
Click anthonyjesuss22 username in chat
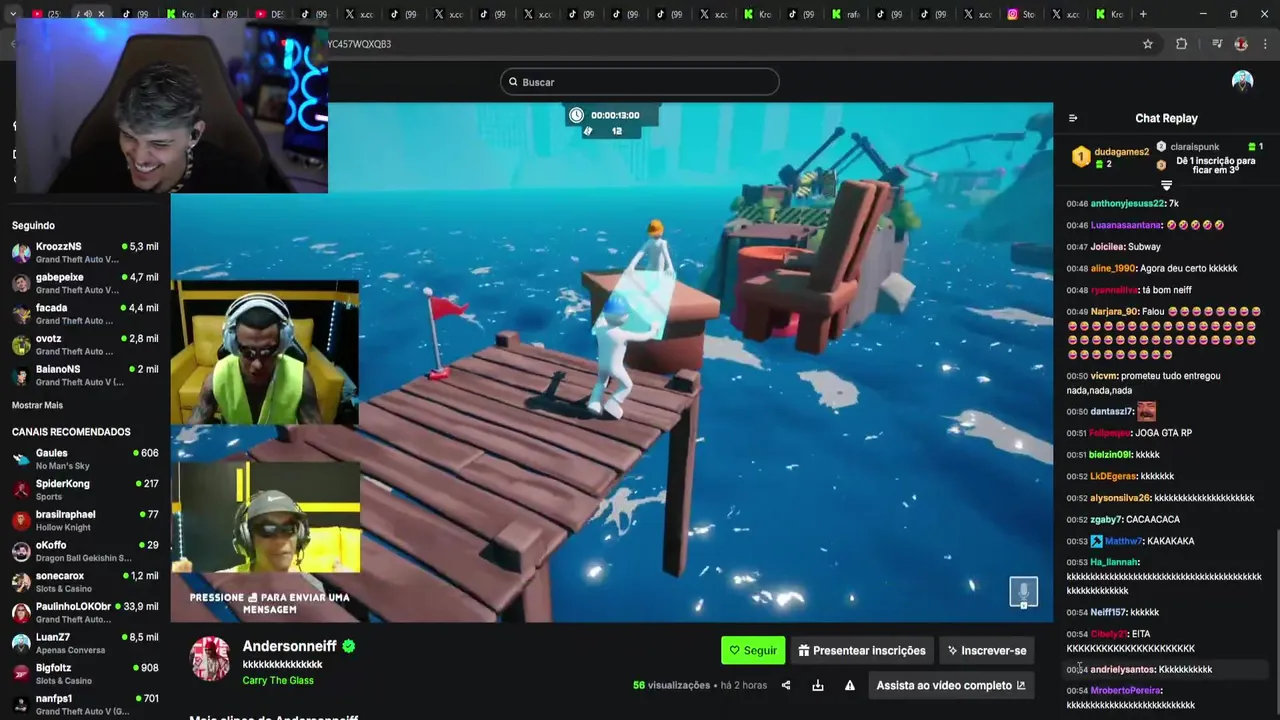[1128, 203]
